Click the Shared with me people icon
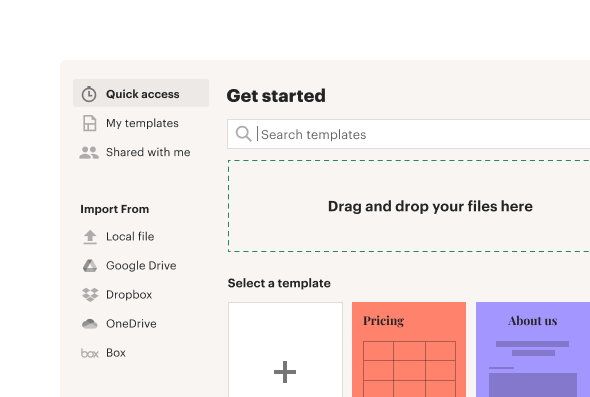The image size is (590, 397). (x=89, y=152)
